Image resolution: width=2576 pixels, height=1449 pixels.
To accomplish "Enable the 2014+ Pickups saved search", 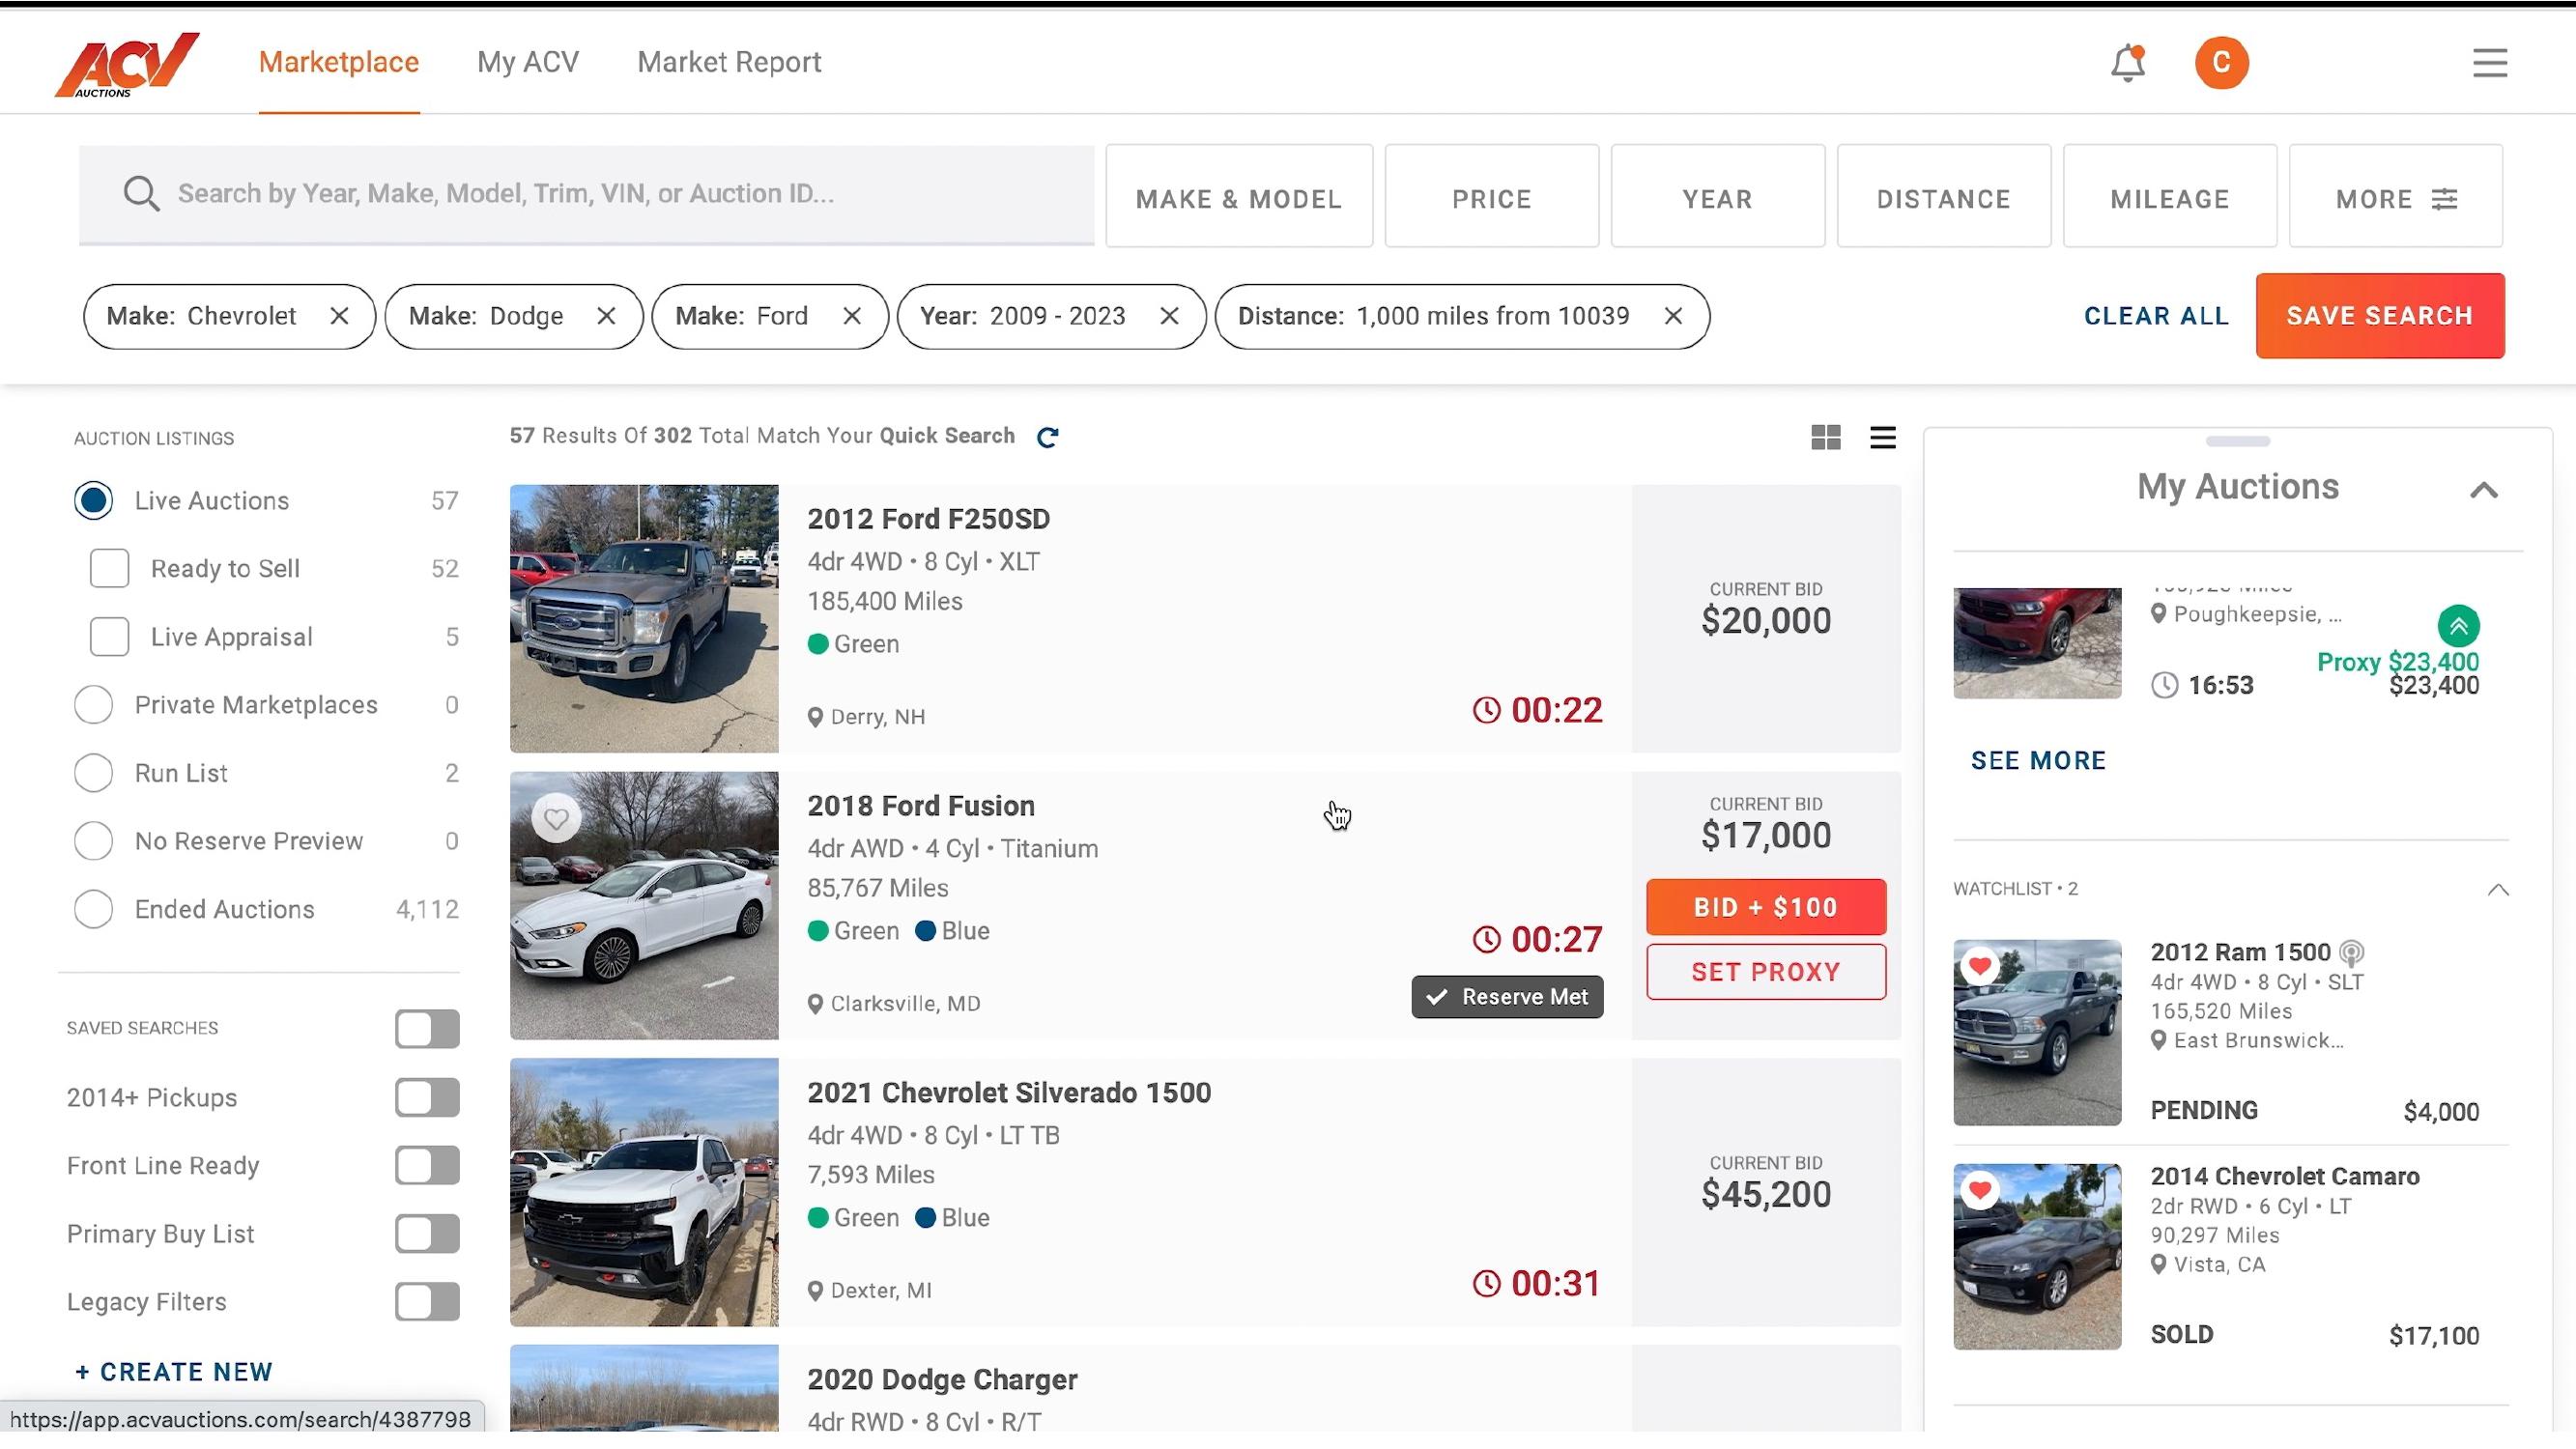I will click(427, 1098).
